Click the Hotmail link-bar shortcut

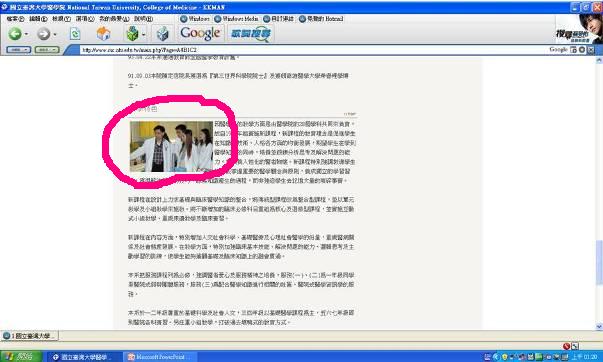(321, 18)
